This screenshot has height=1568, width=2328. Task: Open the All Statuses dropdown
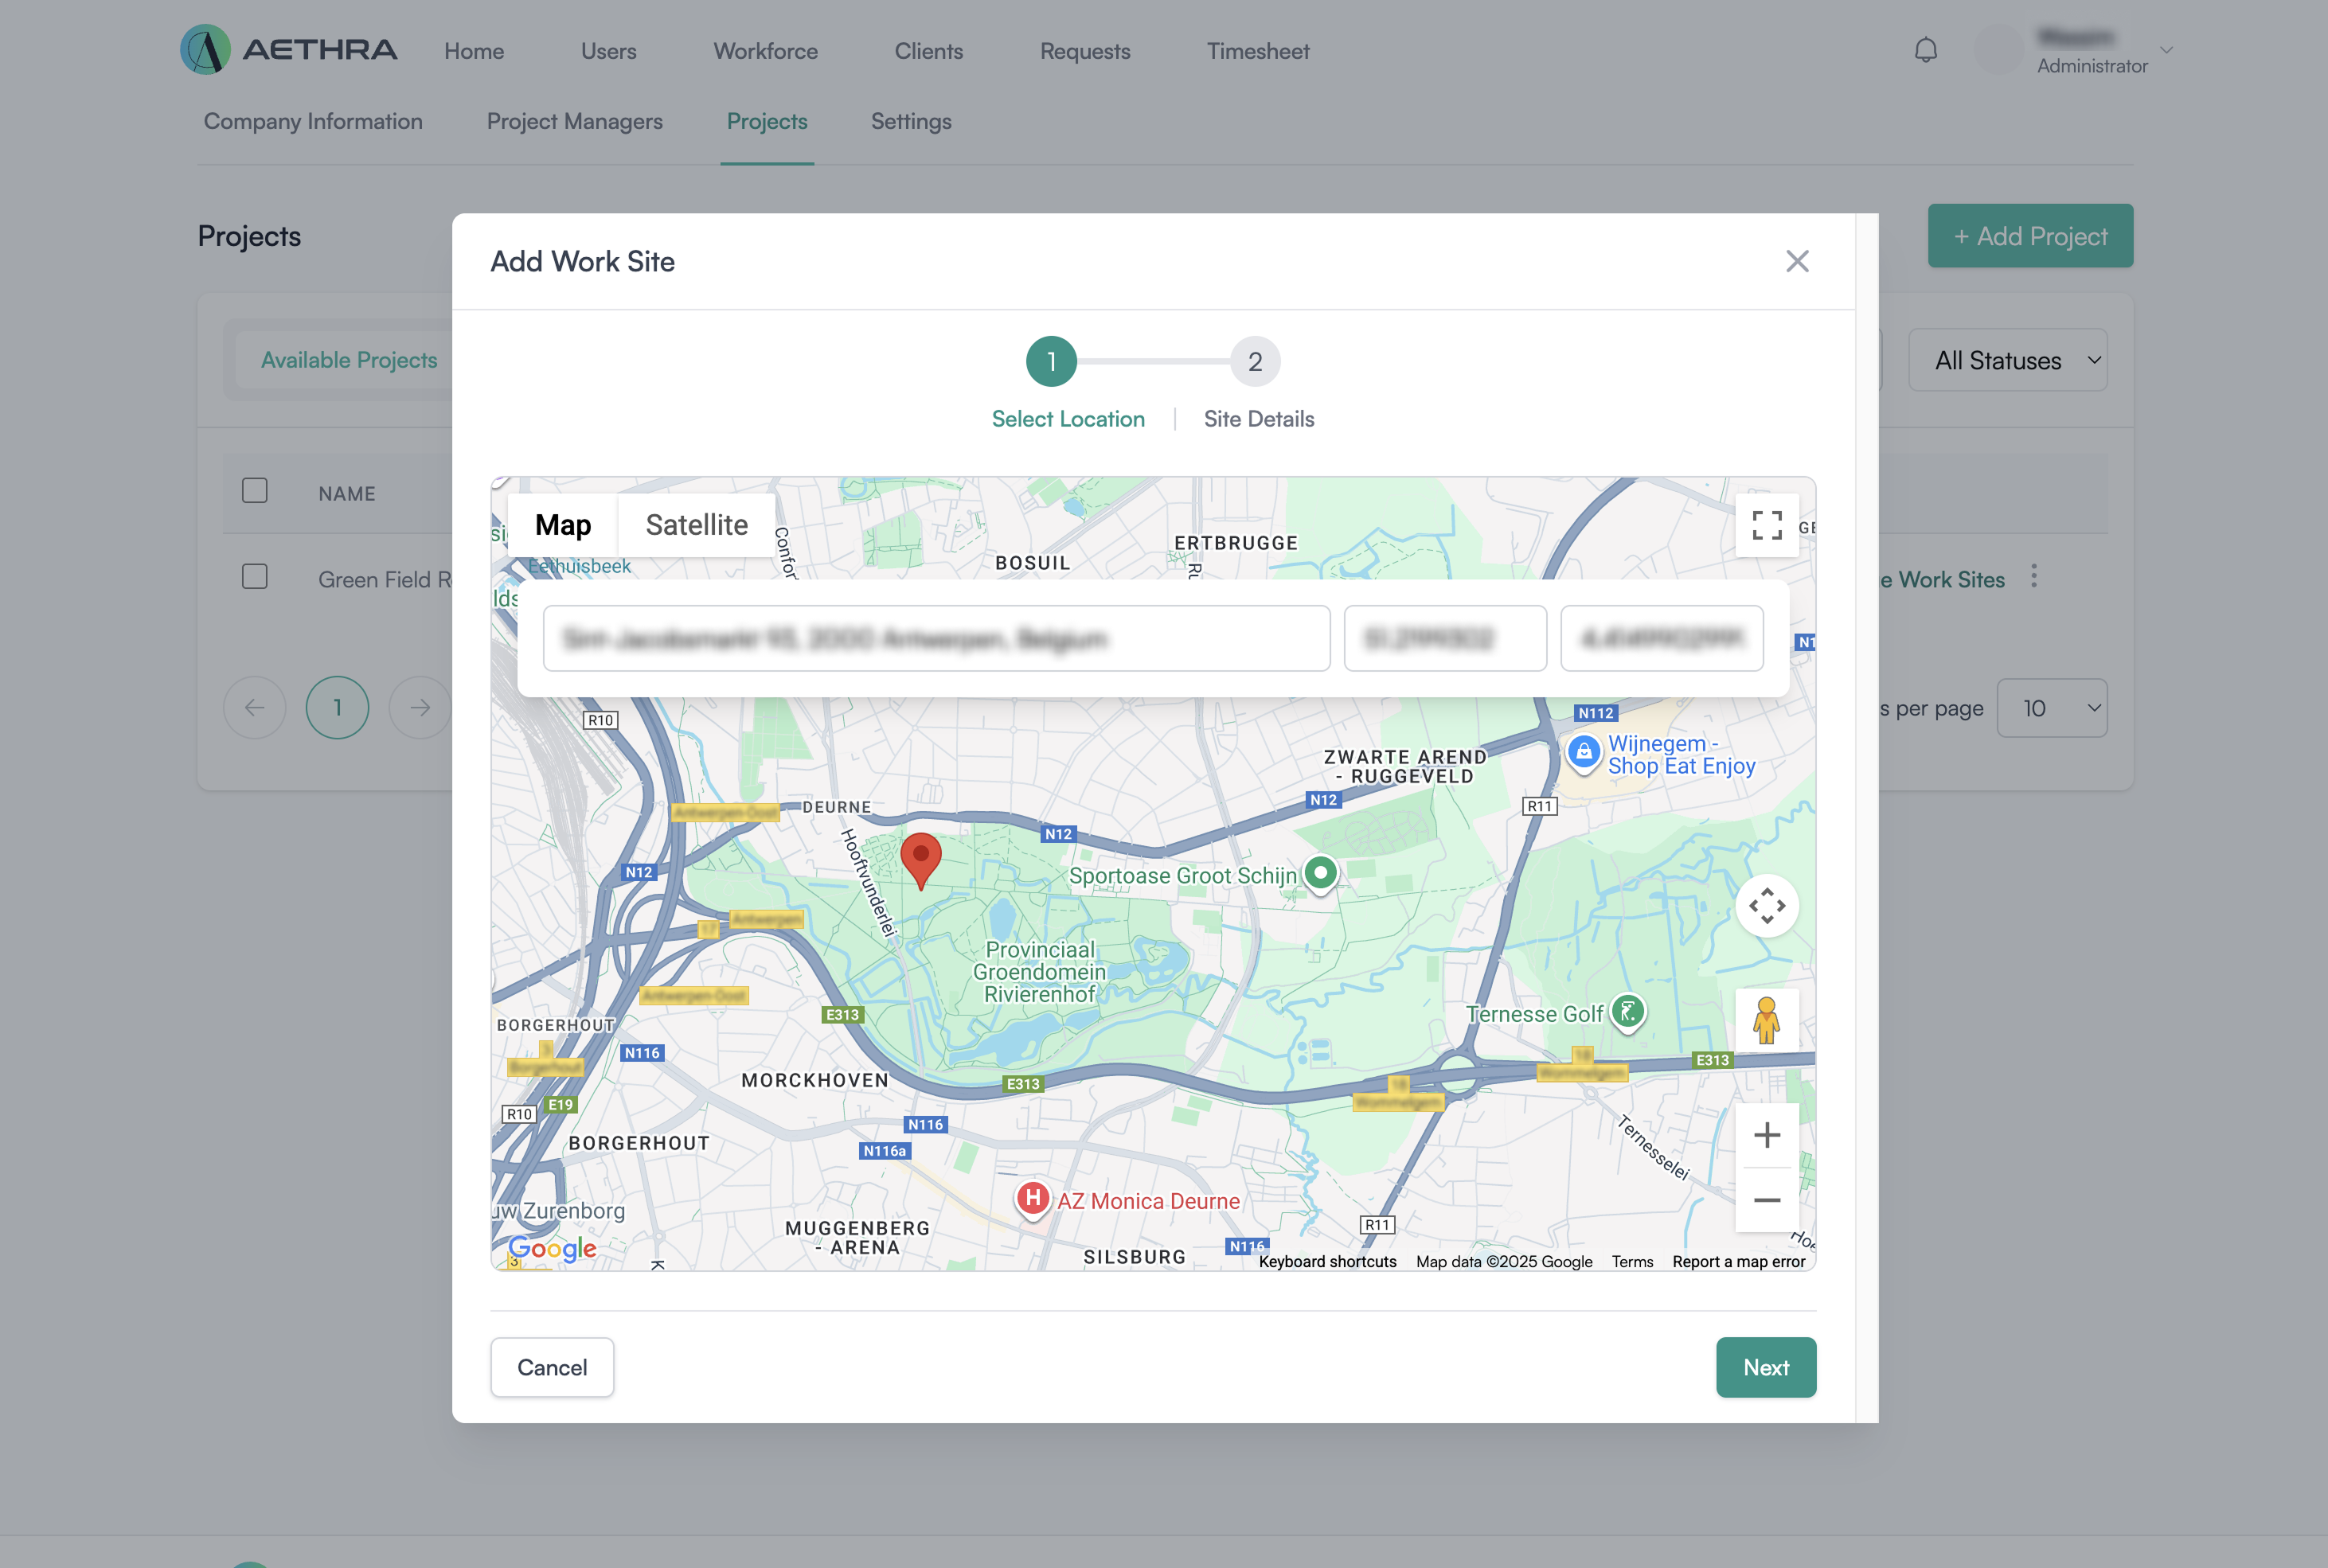pyautogui.click(x=2008, y=361)
